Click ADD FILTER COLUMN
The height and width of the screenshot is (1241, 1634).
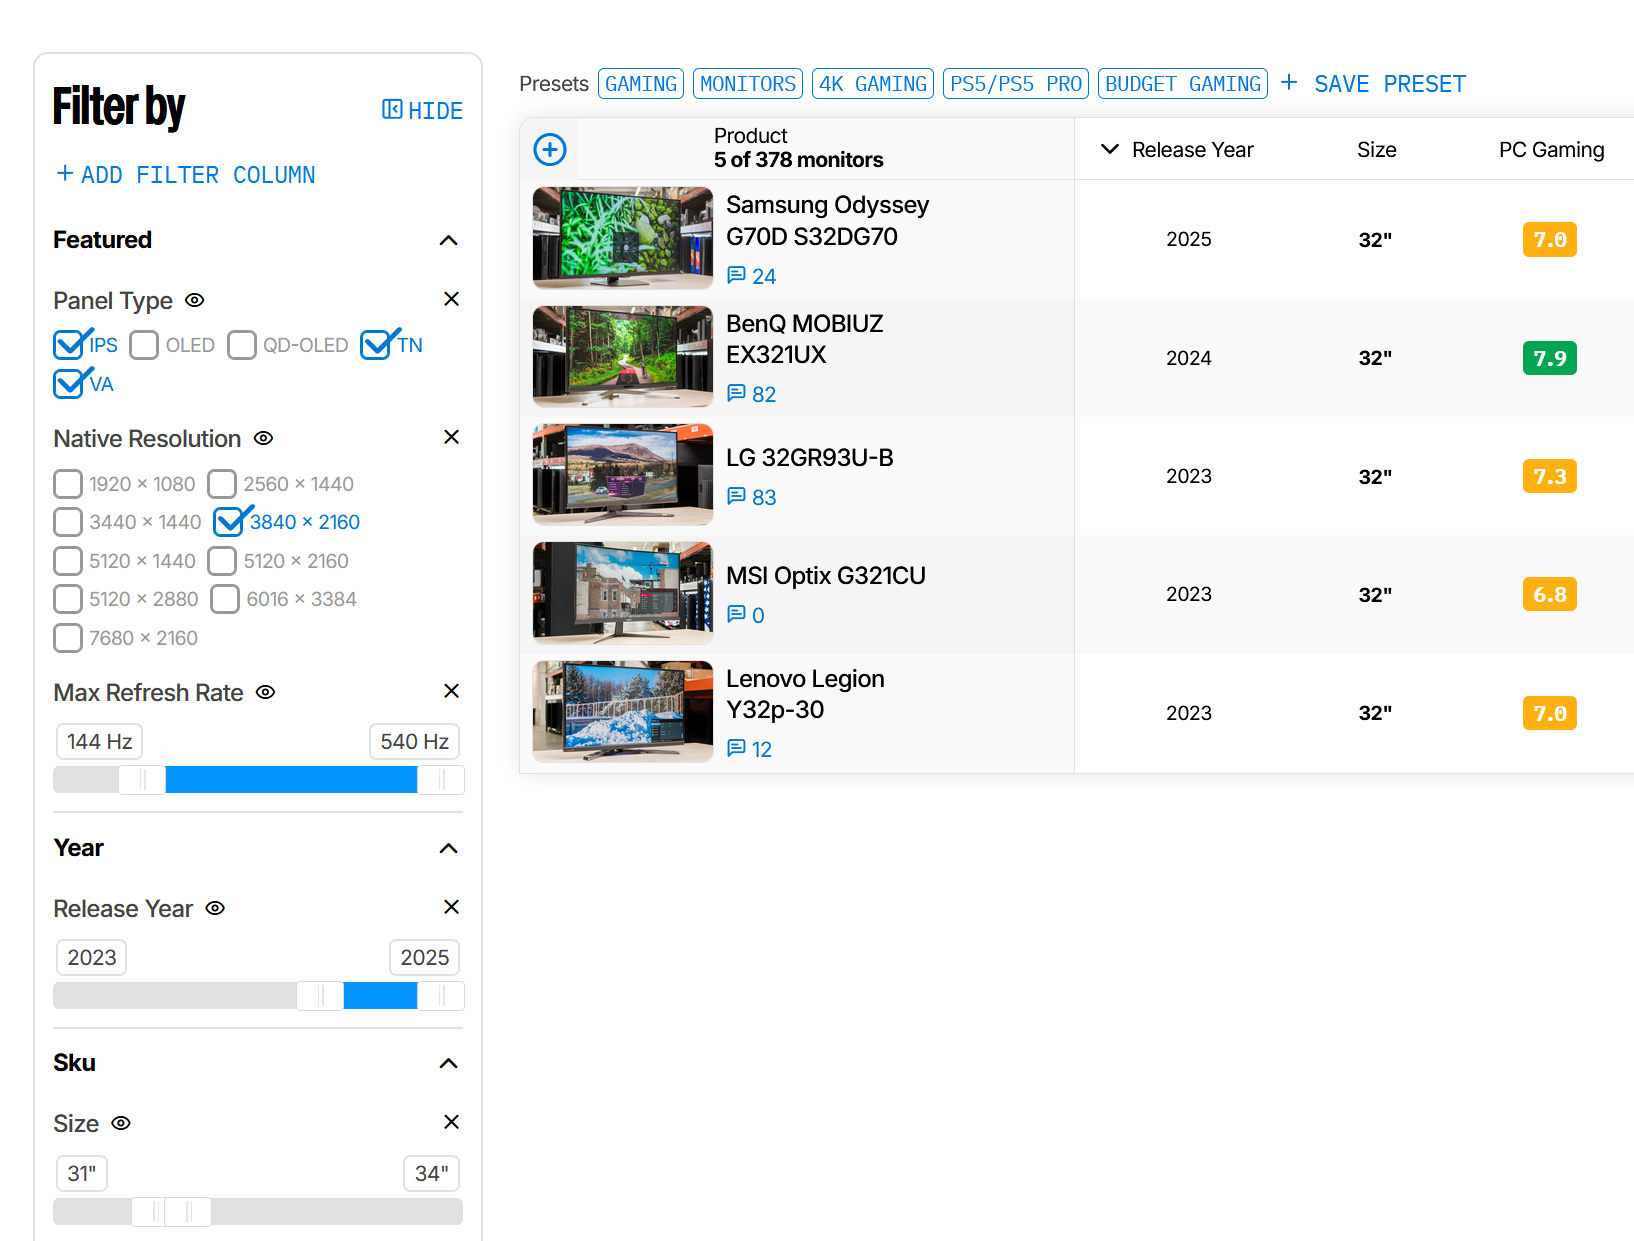pos(186,175)
